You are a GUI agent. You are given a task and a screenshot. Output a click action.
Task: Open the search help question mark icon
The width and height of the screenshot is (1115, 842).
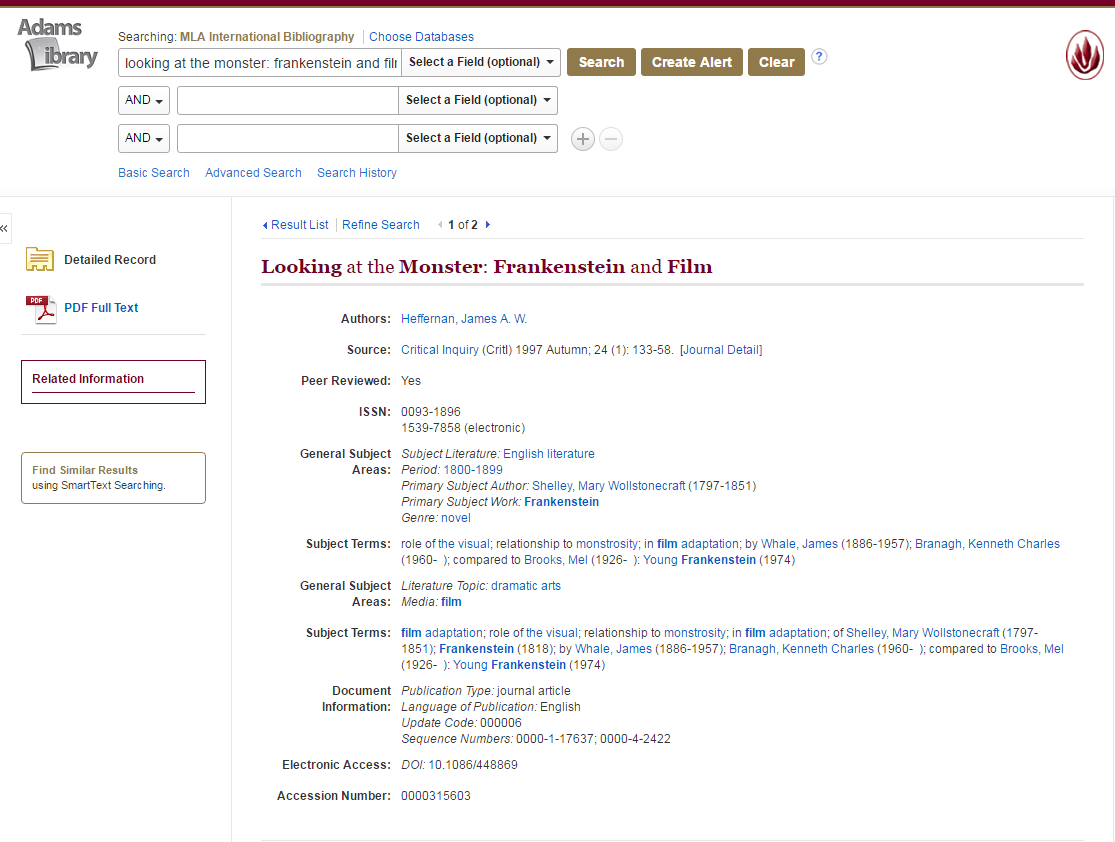(x=819, y=57)
